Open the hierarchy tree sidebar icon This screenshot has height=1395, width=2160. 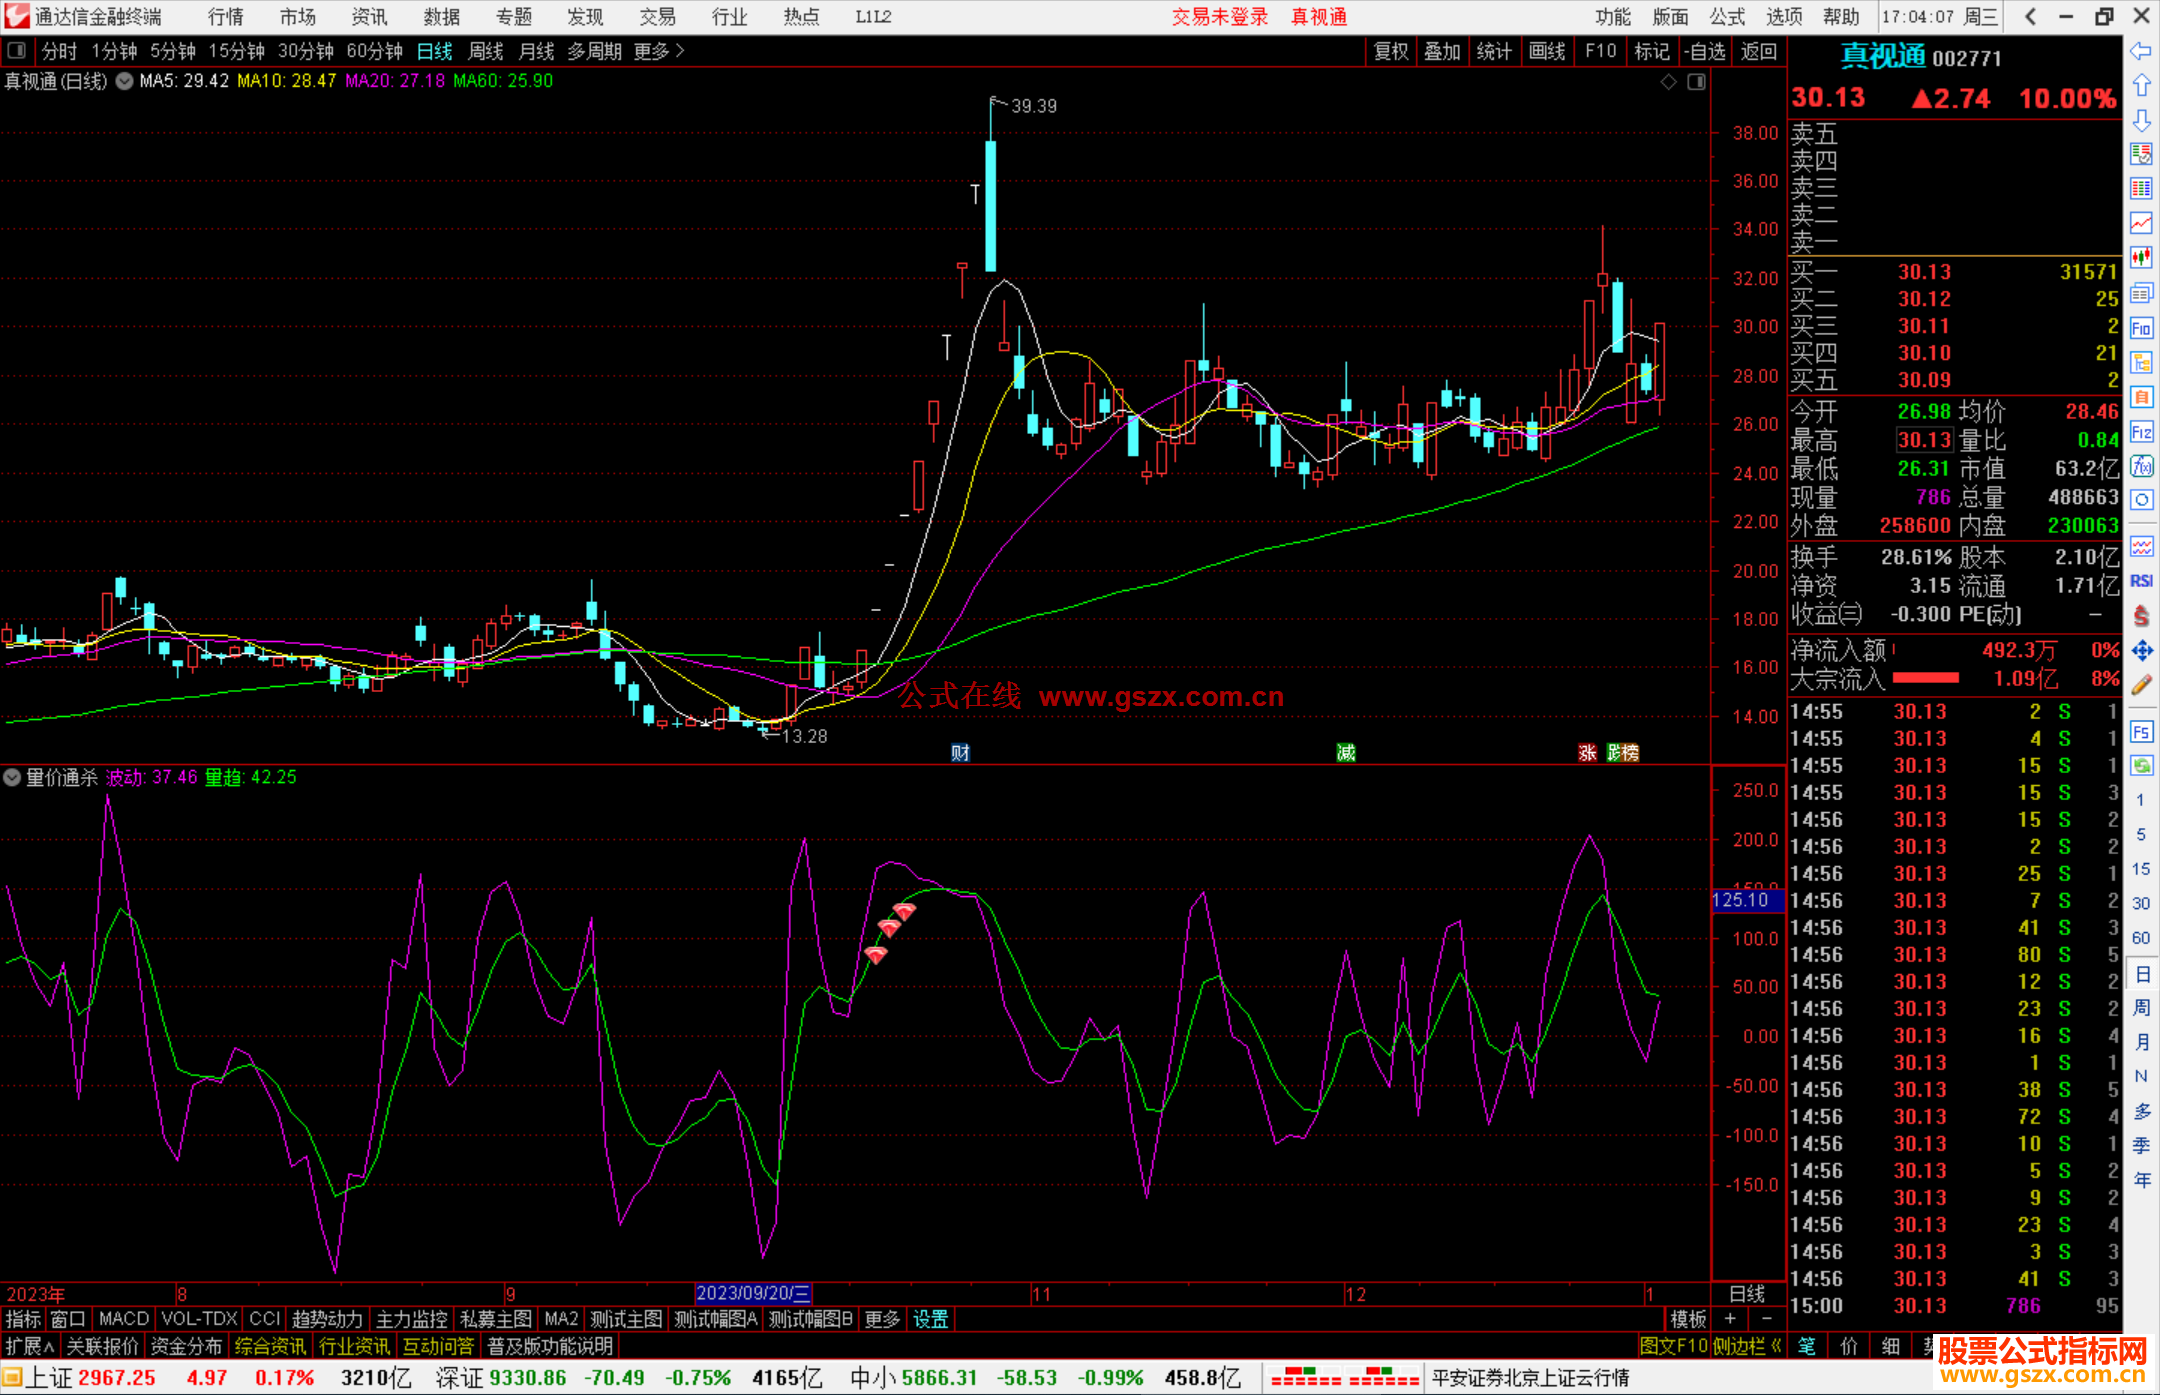click(x=2141, y=362)
